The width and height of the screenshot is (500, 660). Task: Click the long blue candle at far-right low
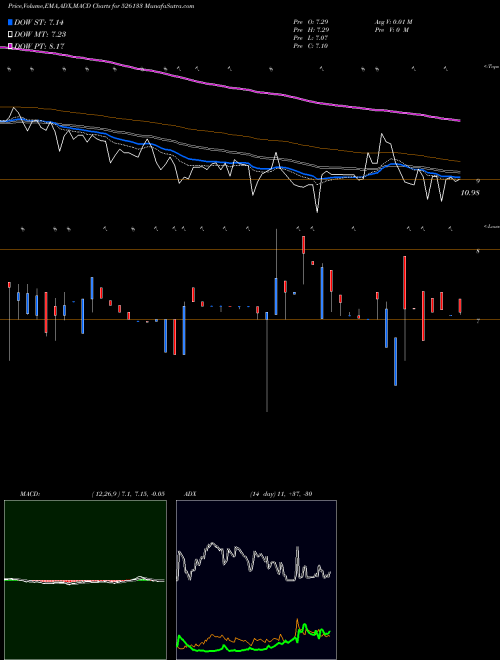(395, 361)
